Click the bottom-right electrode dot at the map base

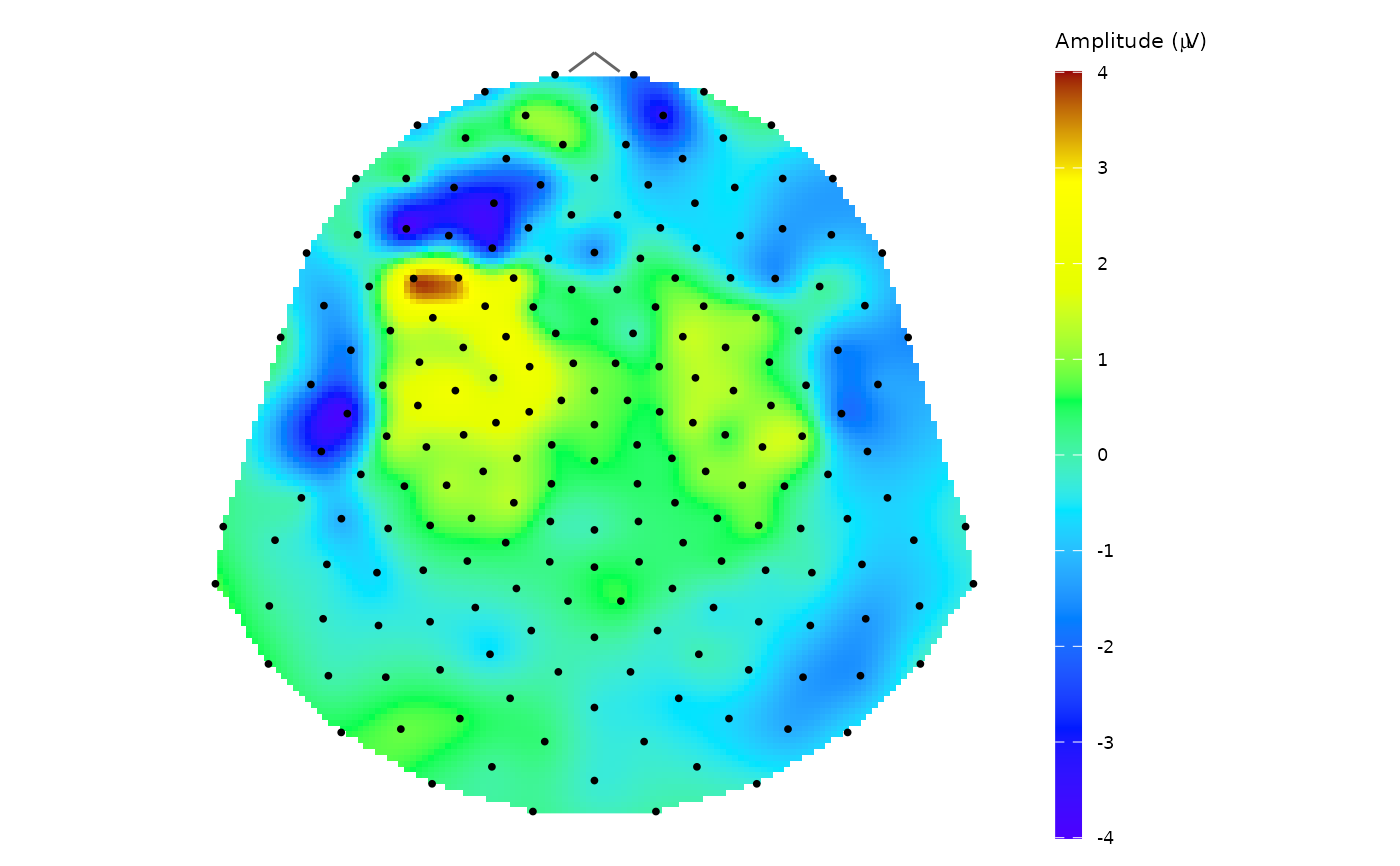click(656, 811)
